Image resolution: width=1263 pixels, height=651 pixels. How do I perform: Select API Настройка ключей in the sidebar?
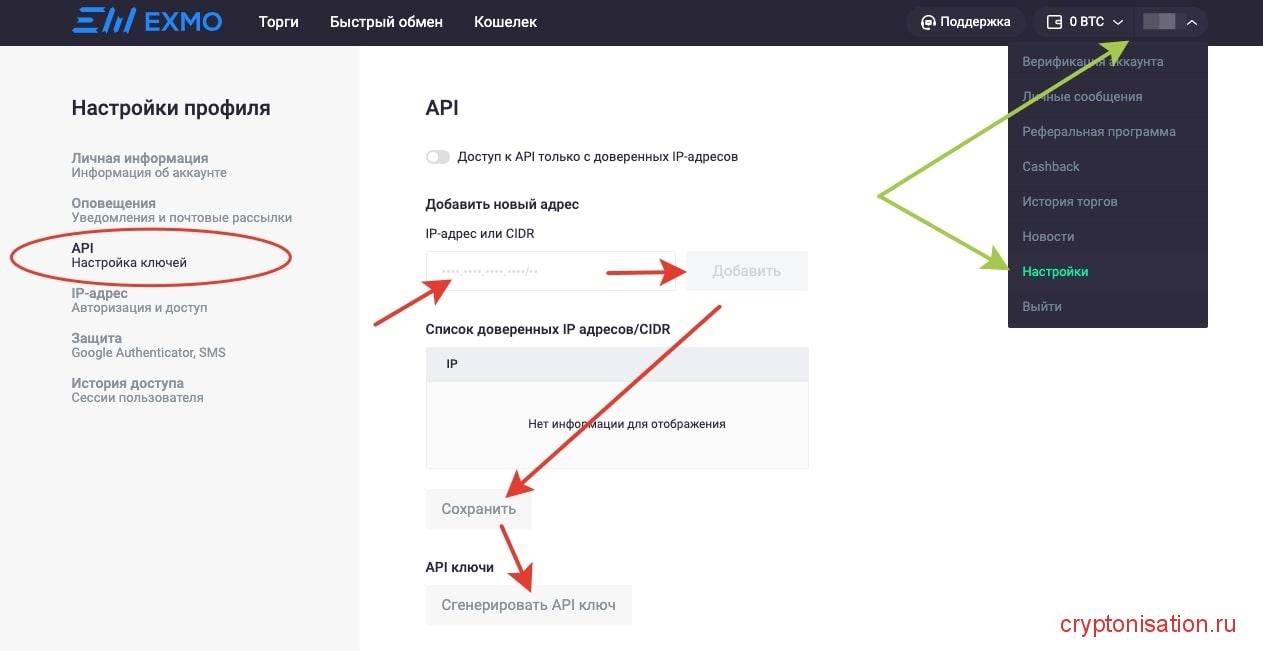125,254
